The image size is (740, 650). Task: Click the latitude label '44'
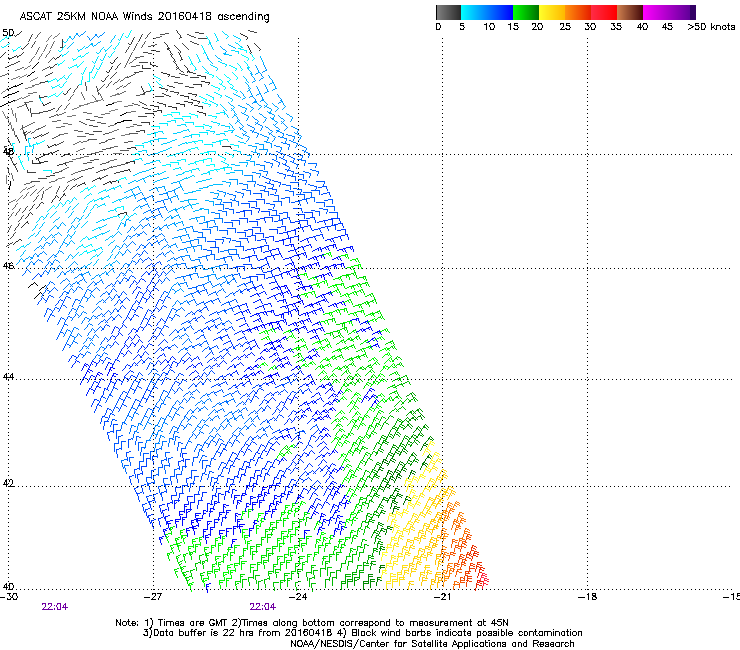point(8,377)
